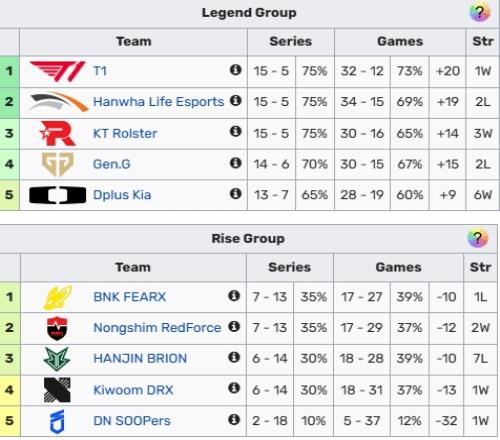The image size is (500, 440).
Task: Click the DN SOOPers blue logo
Action: 57,422
